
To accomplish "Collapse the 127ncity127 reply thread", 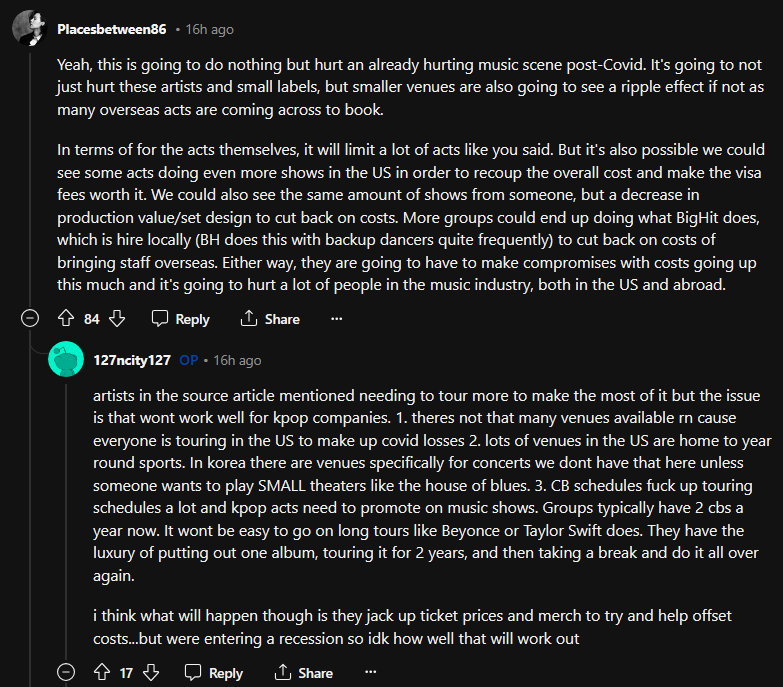I will point(66,672).
